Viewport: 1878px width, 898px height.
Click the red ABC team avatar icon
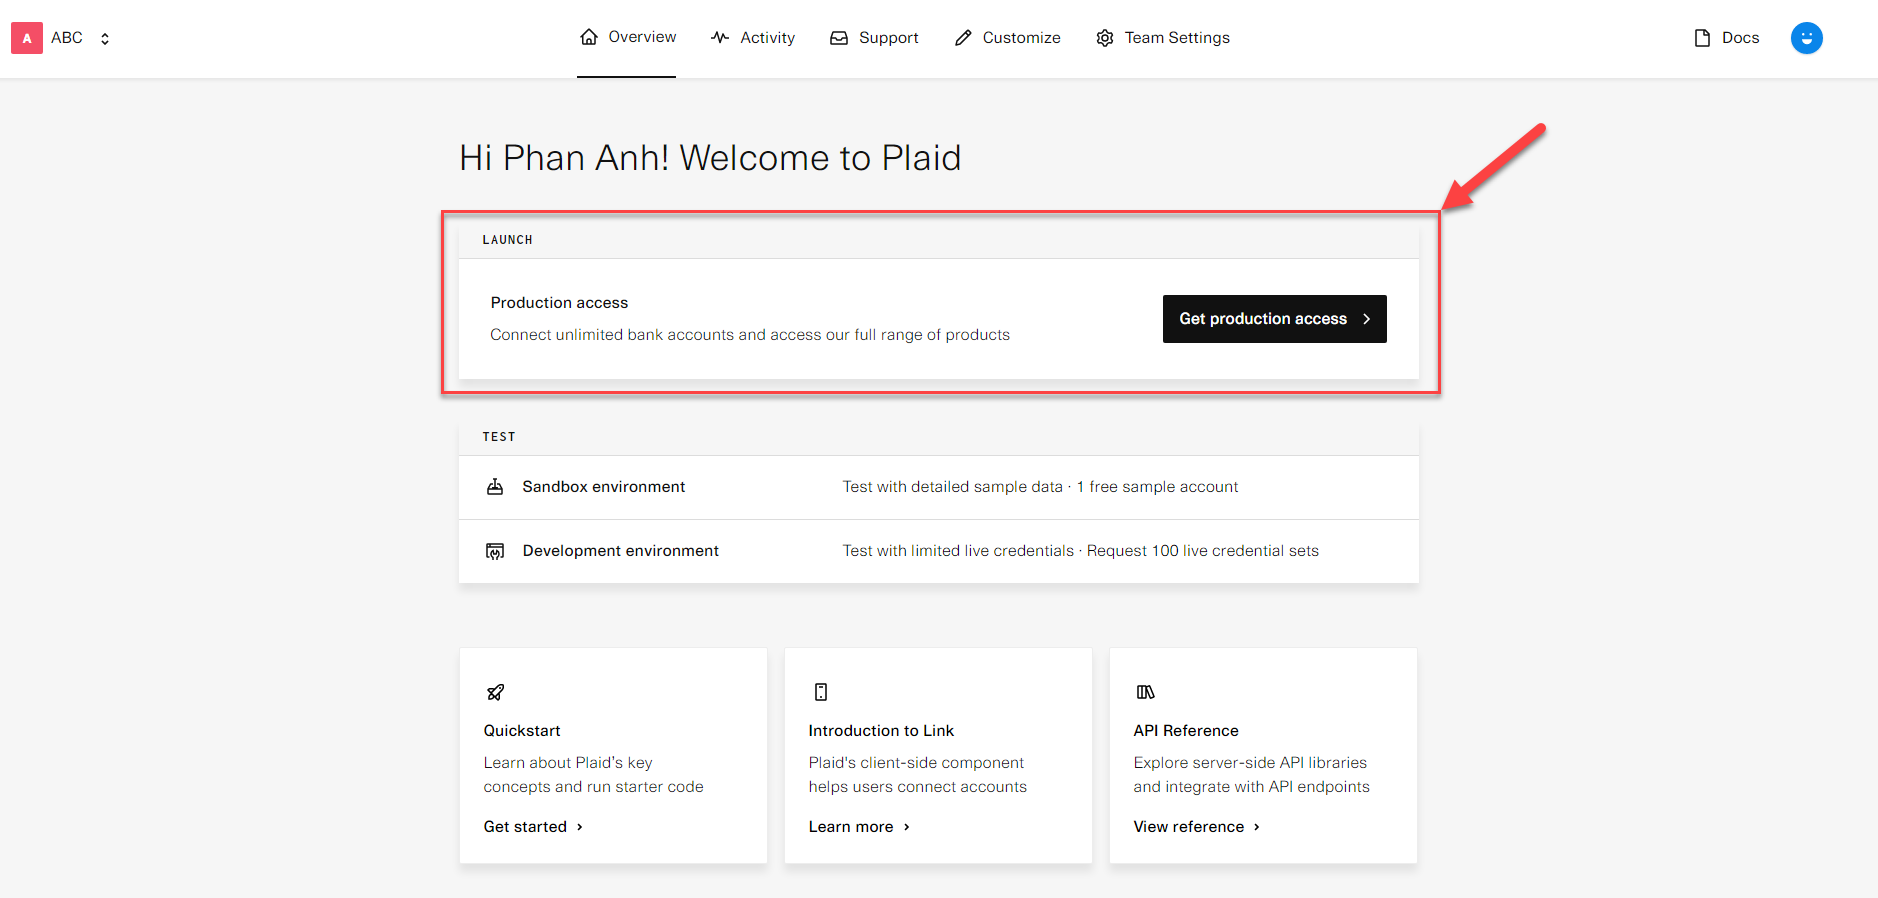(x=27, y=38)
